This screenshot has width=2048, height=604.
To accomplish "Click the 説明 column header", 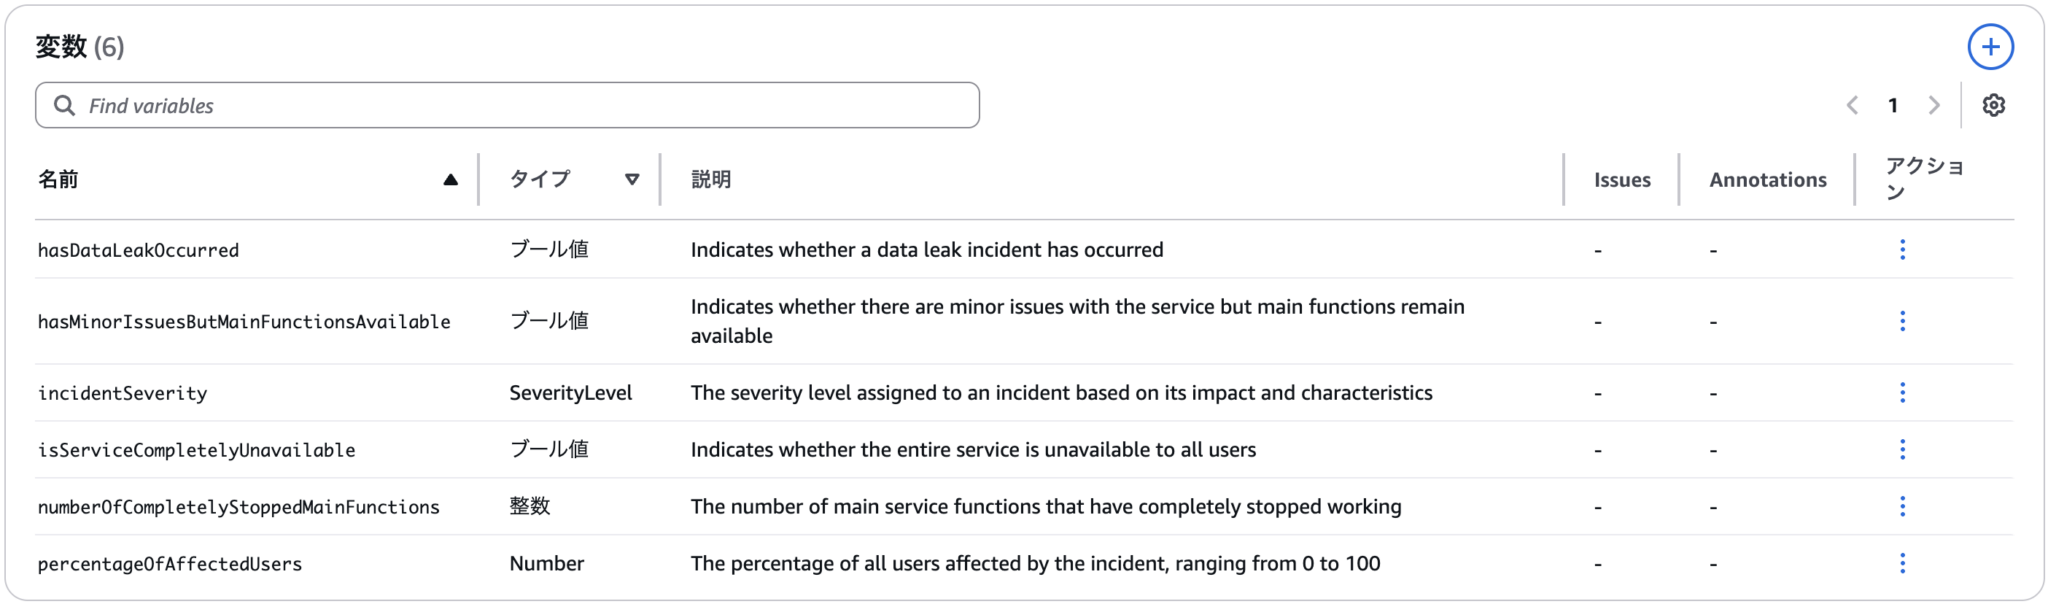I will 711,179.
